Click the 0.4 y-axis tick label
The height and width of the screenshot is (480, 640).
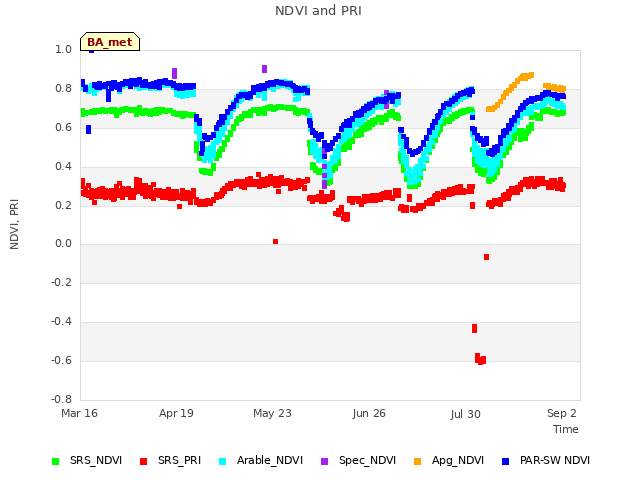[x=63, y=167]
